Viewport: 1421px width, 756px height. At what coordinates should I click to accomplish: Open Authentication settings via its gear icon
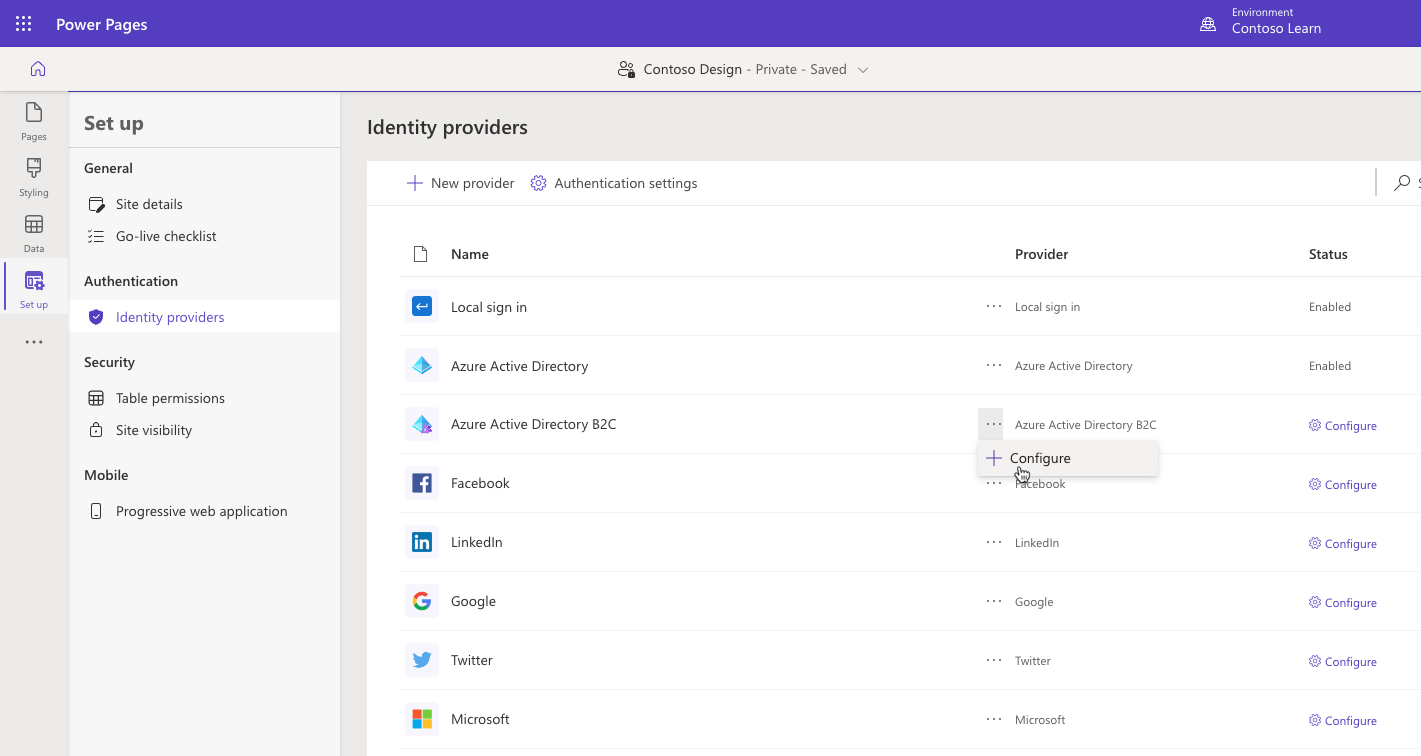coord(538,183)
